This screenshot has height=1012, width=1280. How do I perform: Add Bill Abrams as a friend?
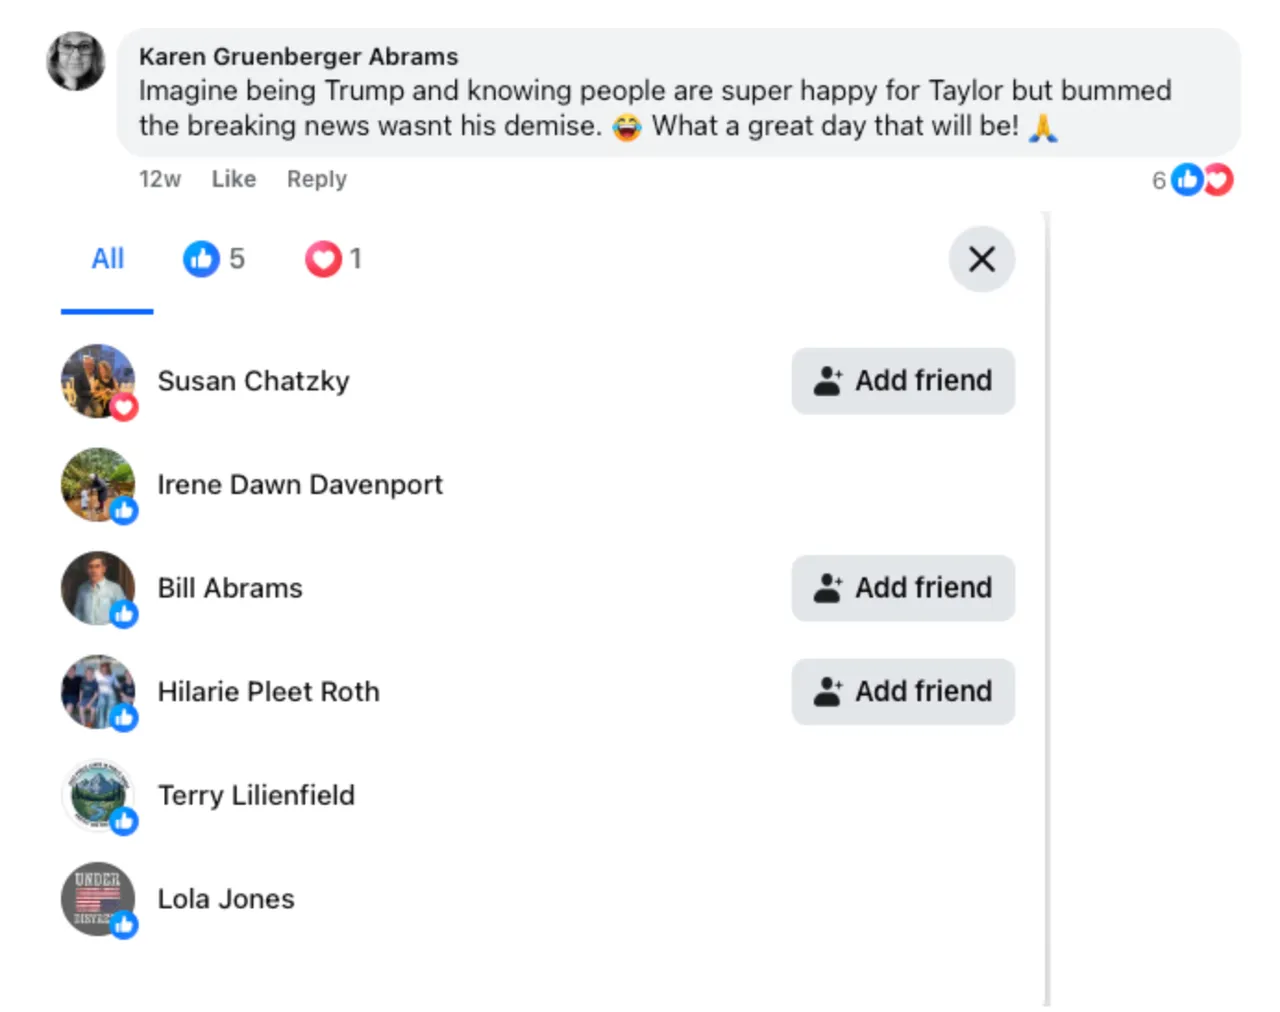[x=903, y=588]
